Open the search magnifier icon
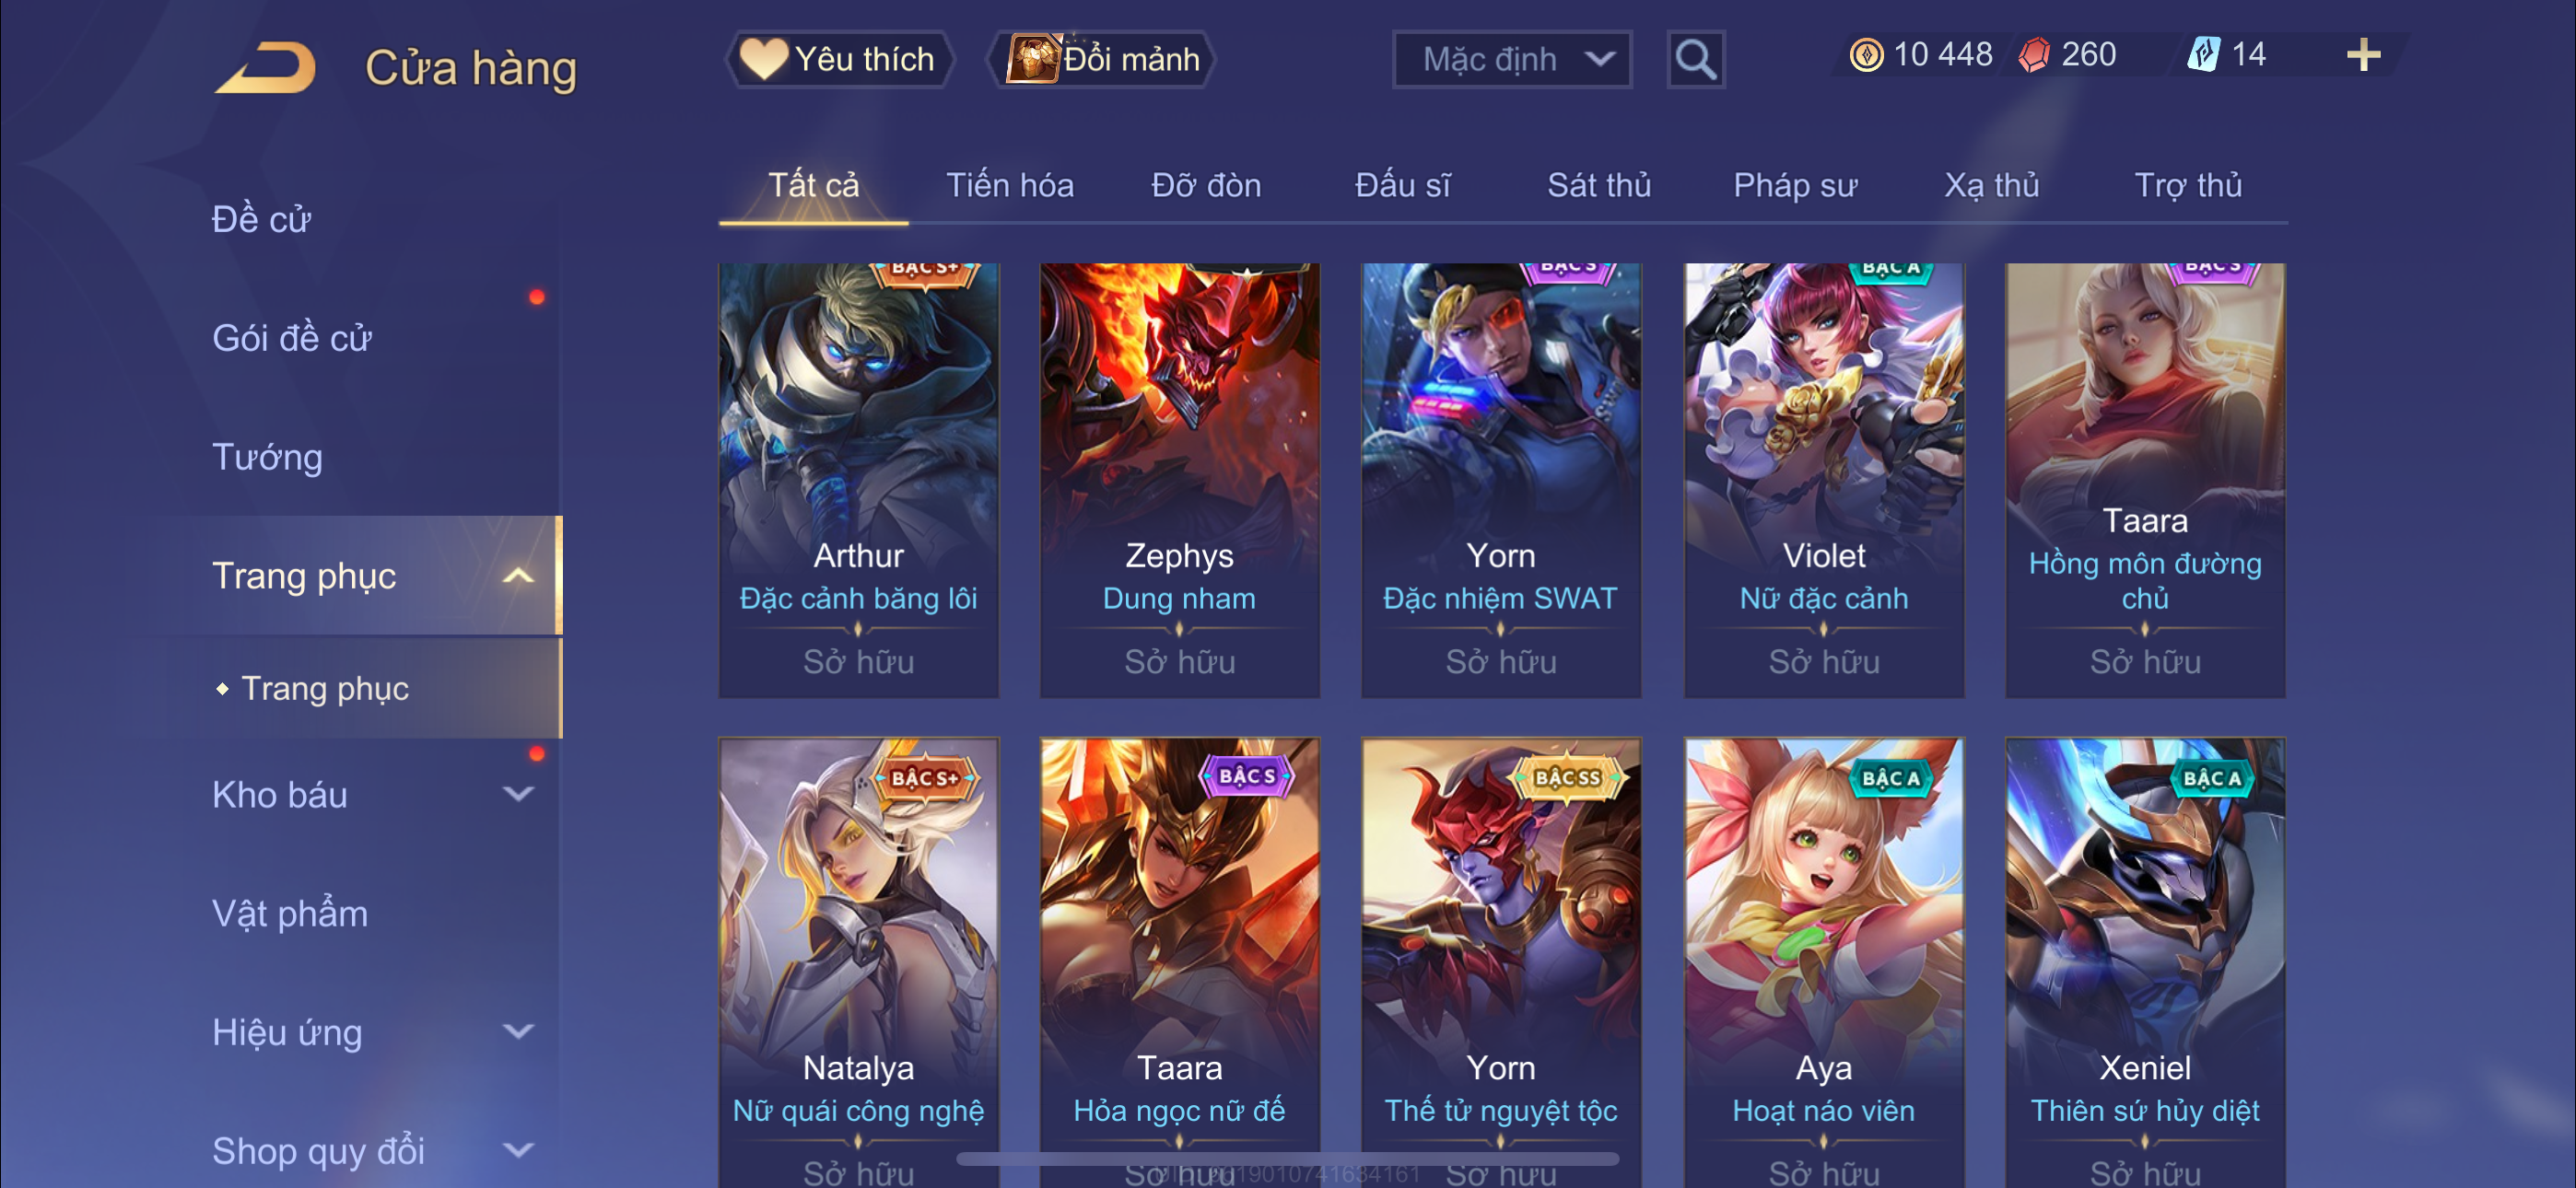The image size is (2576, 1188). pyautogui.click(x=1695, y=60)
